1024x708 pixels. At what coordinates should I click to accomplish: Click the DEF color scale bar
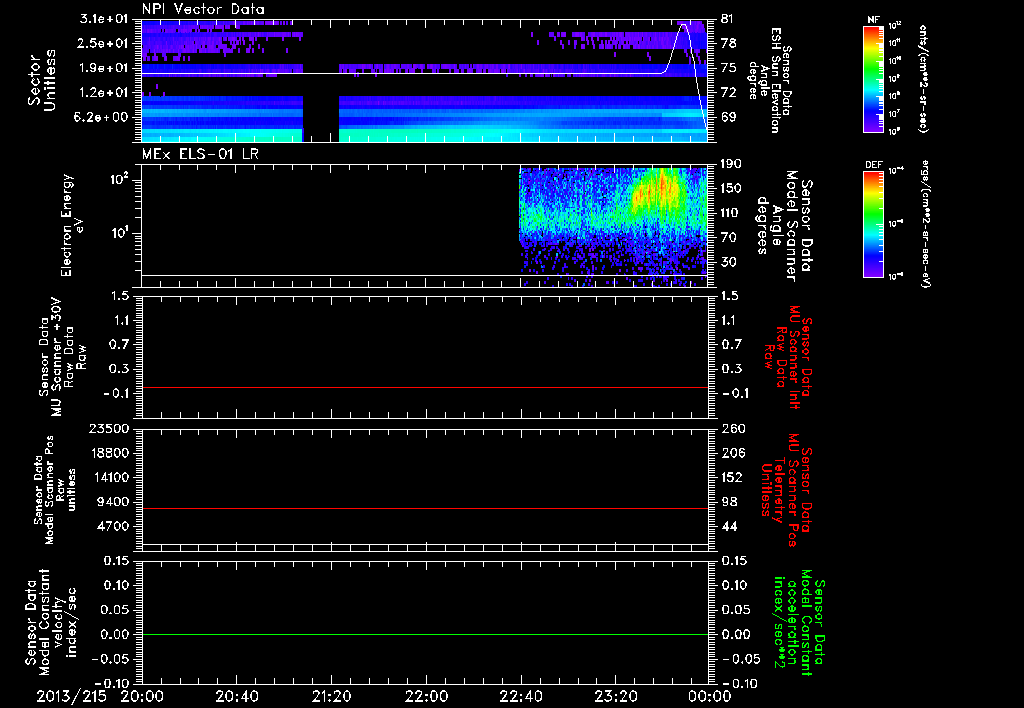(x=873, y=224)
